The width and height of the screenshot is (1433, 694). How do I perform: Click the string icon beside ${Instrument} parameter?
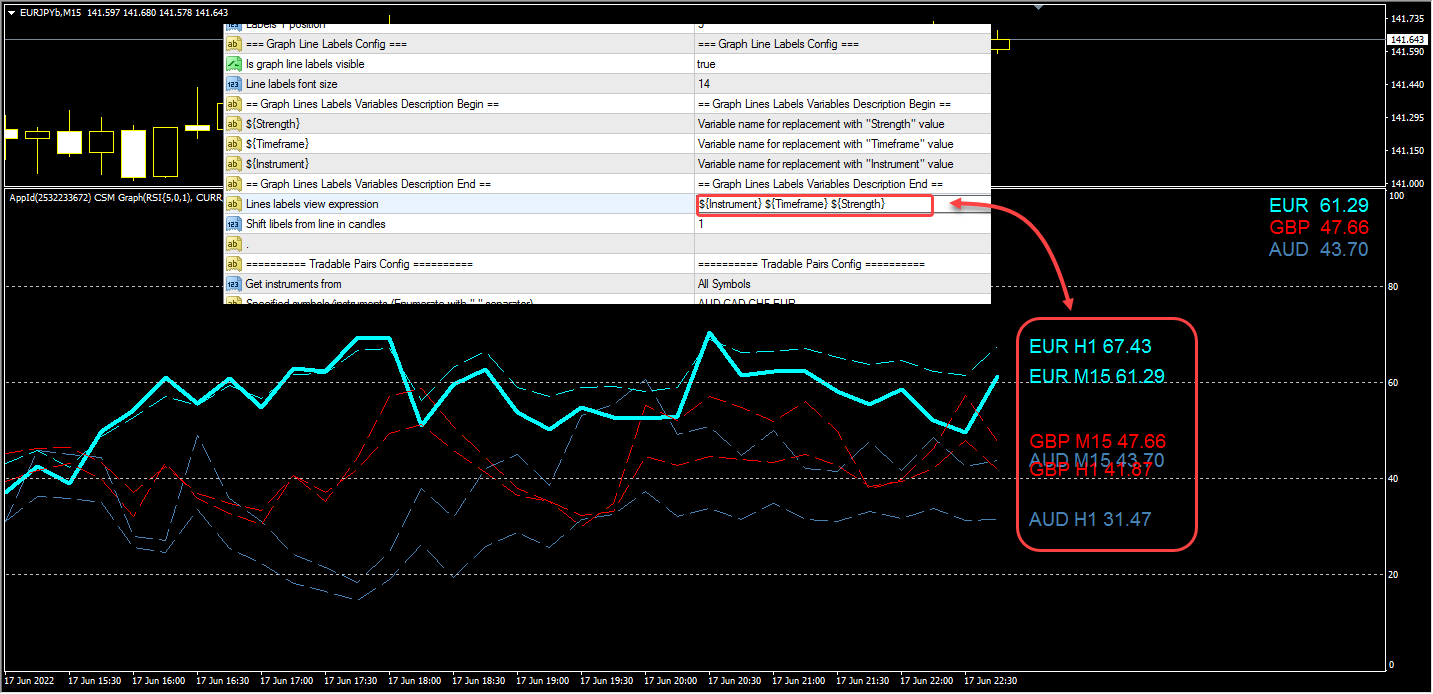(233, 164)
